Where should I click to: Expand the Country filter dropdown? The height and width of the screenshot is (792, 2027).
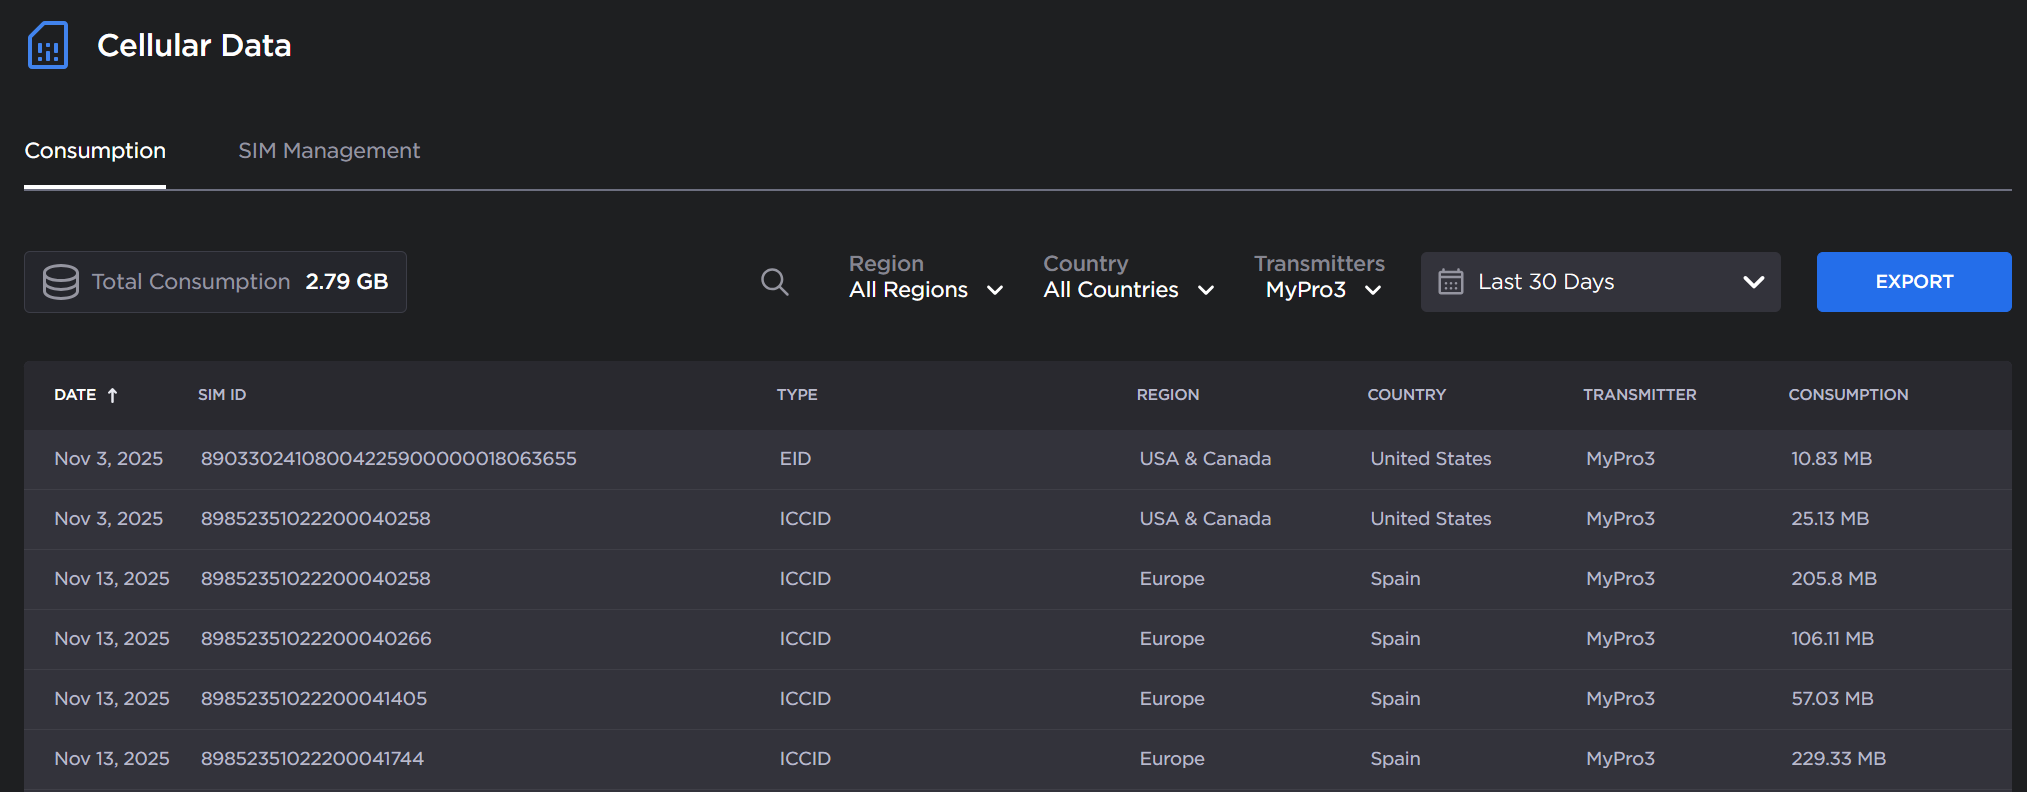click(1128, 290)
